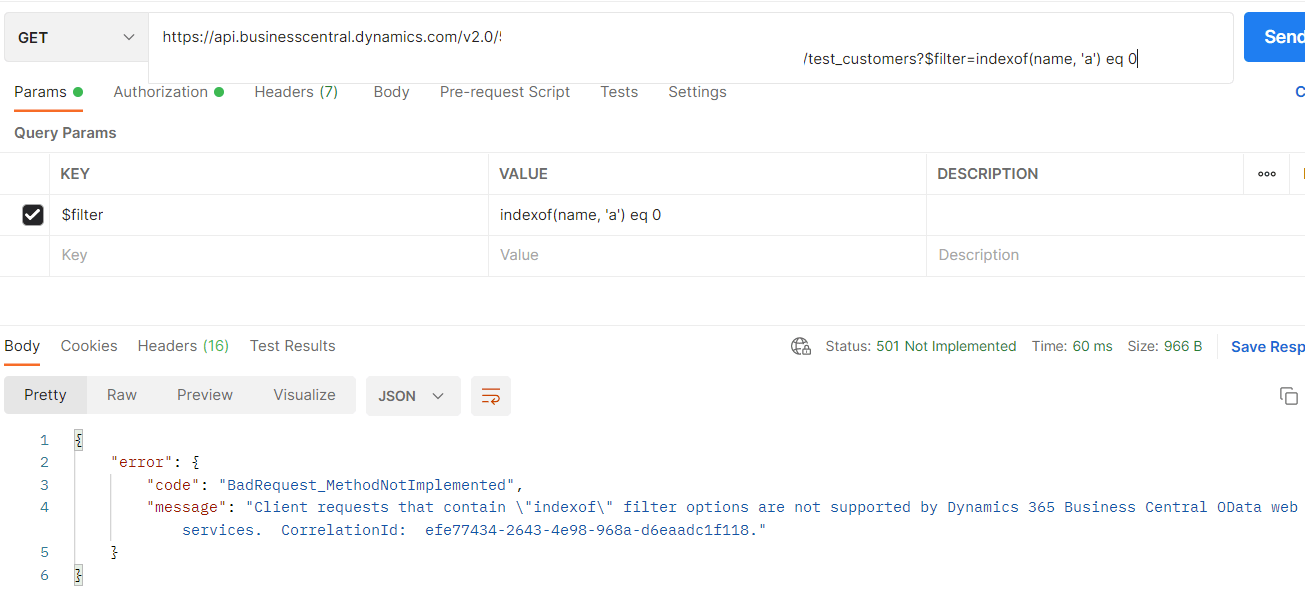Open the query params column options (three dots)
This screenshot has width=1305, height=600.
pyautogui.click(x=1267, y=174)
